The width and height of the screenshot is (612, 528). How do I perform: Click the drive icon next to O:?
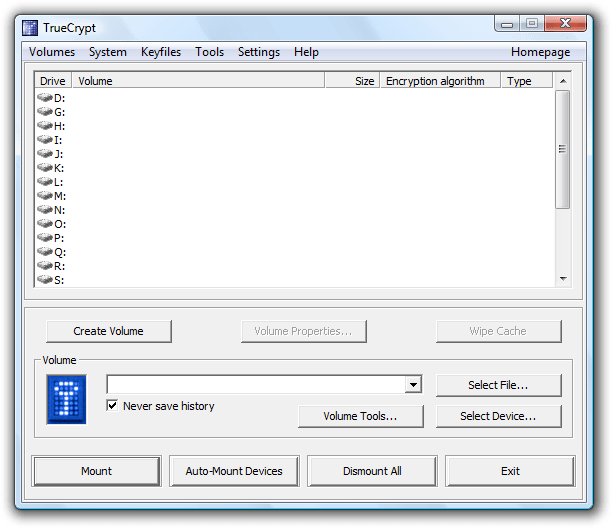[45, 224]
